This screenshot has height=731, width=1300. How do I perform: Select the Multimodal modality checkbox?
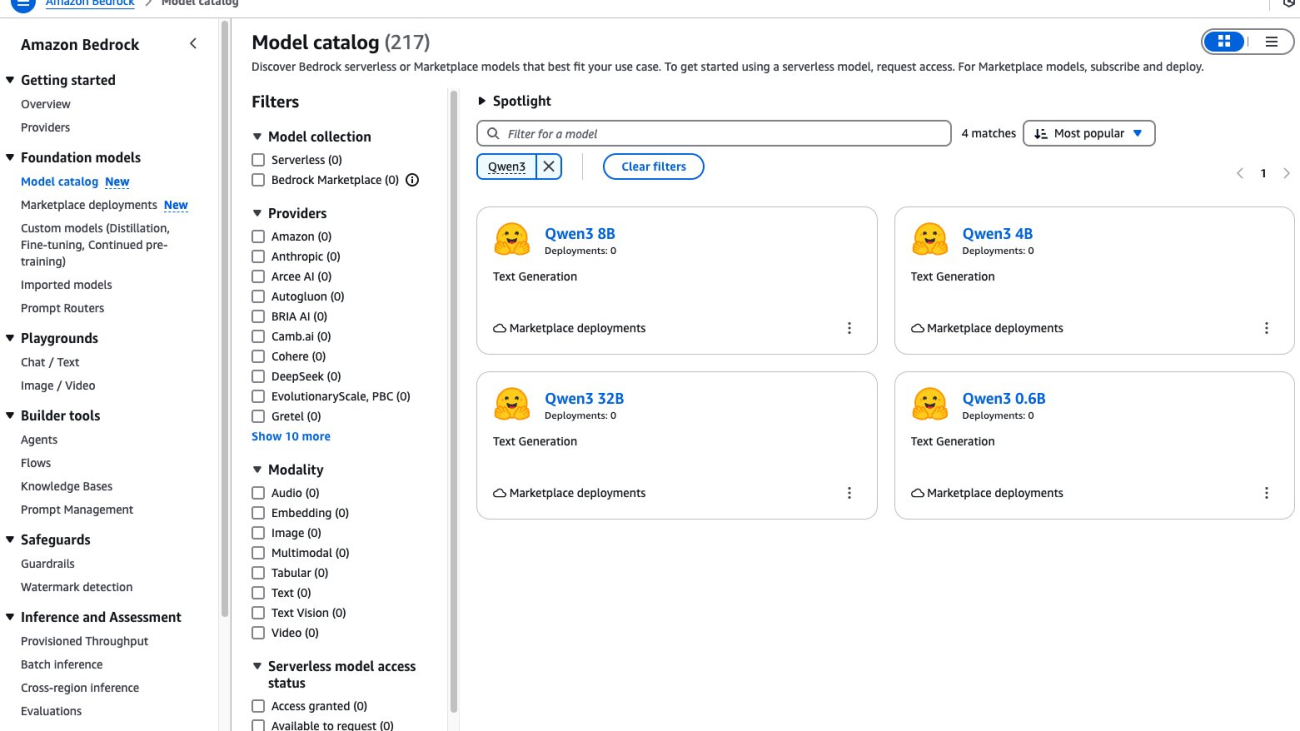pyautogui.click(x=258, y=553)
